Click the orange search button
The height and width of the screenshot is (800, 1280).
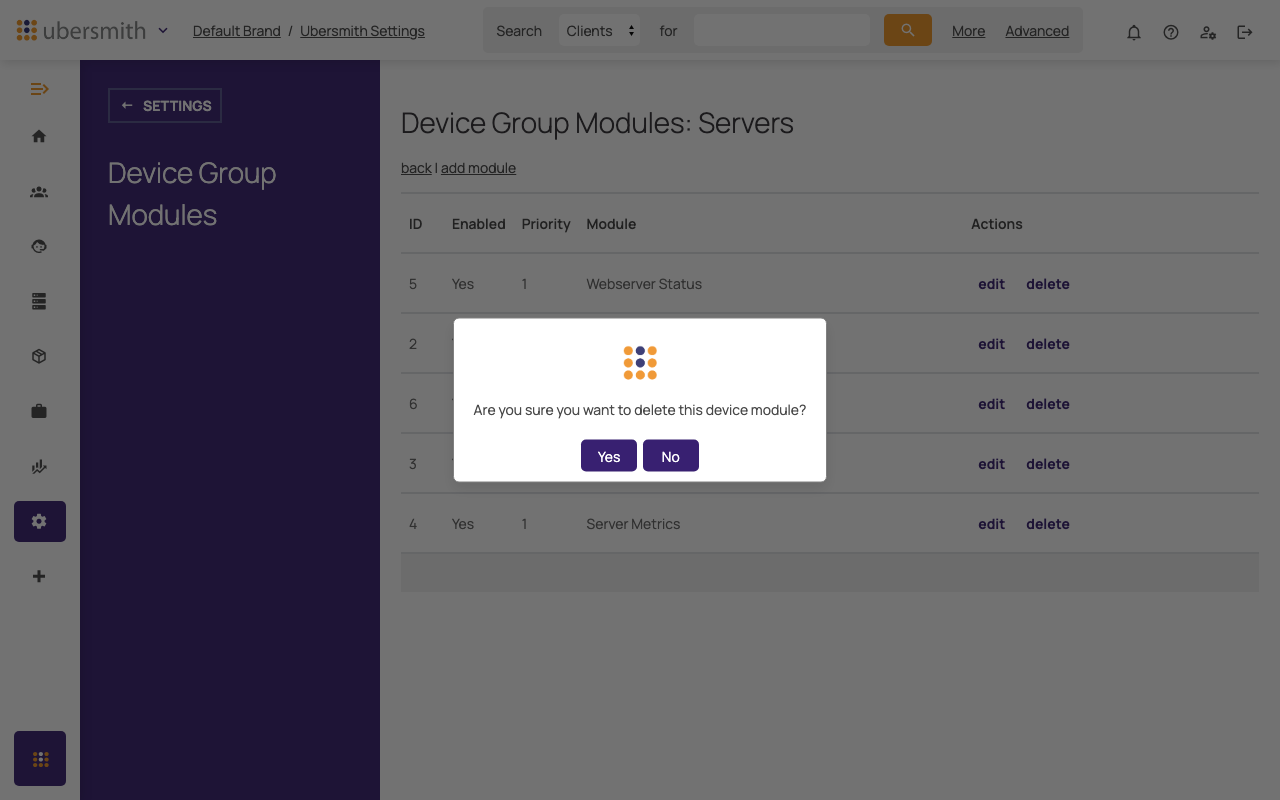(908, 30)
